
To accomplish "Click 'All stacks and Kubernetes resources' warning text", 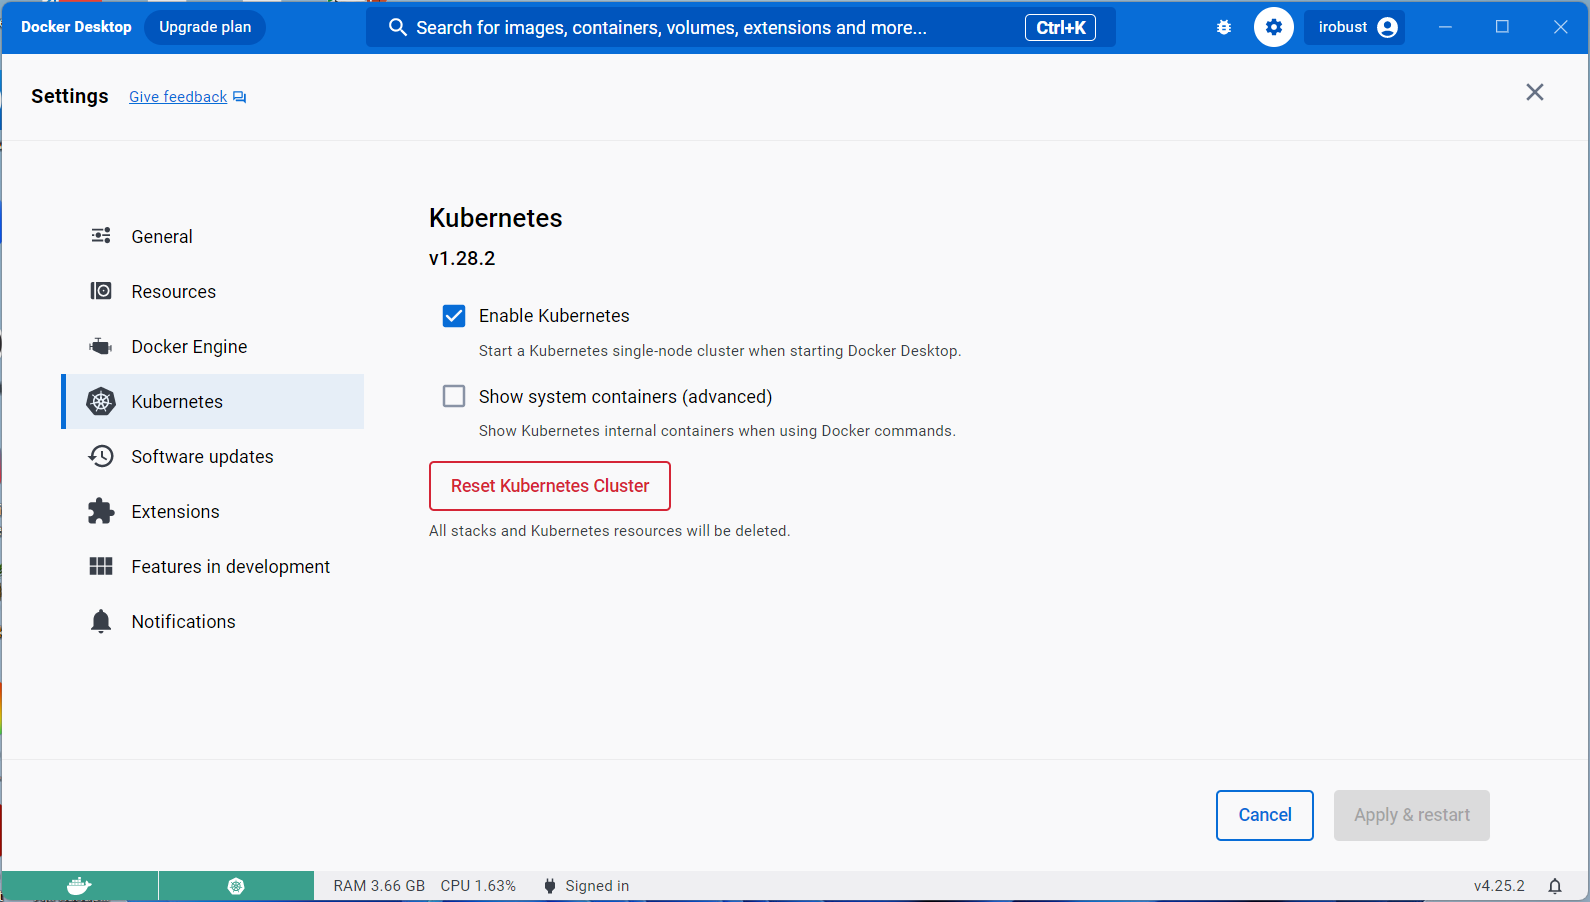I will (x=609, y=531).
